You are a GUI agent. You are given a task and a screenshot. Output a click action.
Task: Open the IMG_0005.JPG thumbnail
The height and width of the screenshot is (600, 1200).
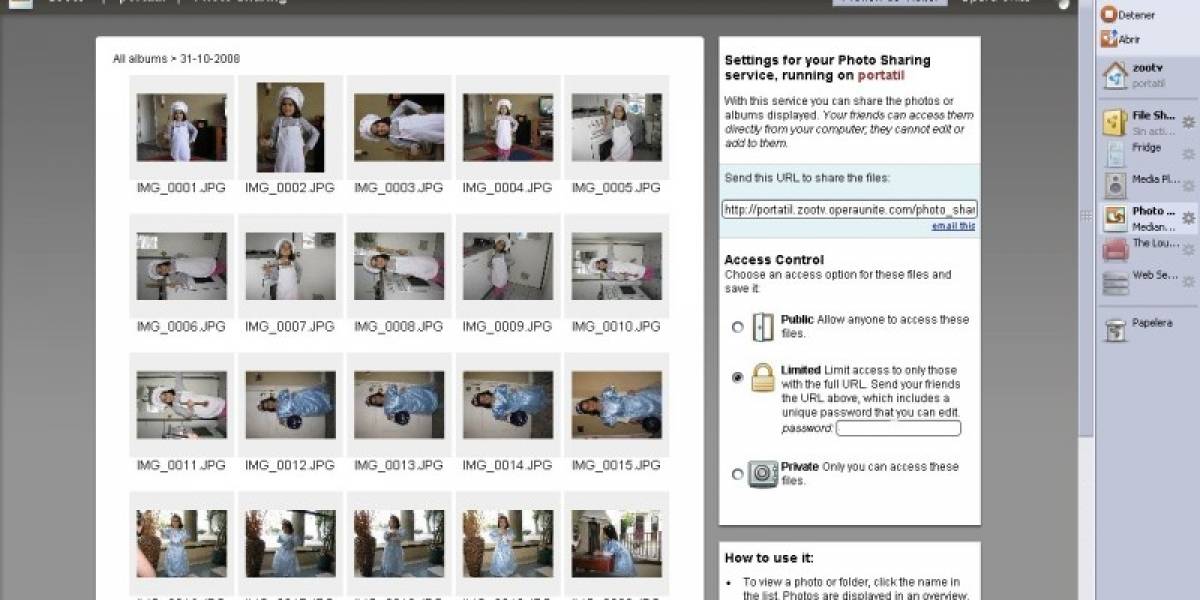(617, 128)
